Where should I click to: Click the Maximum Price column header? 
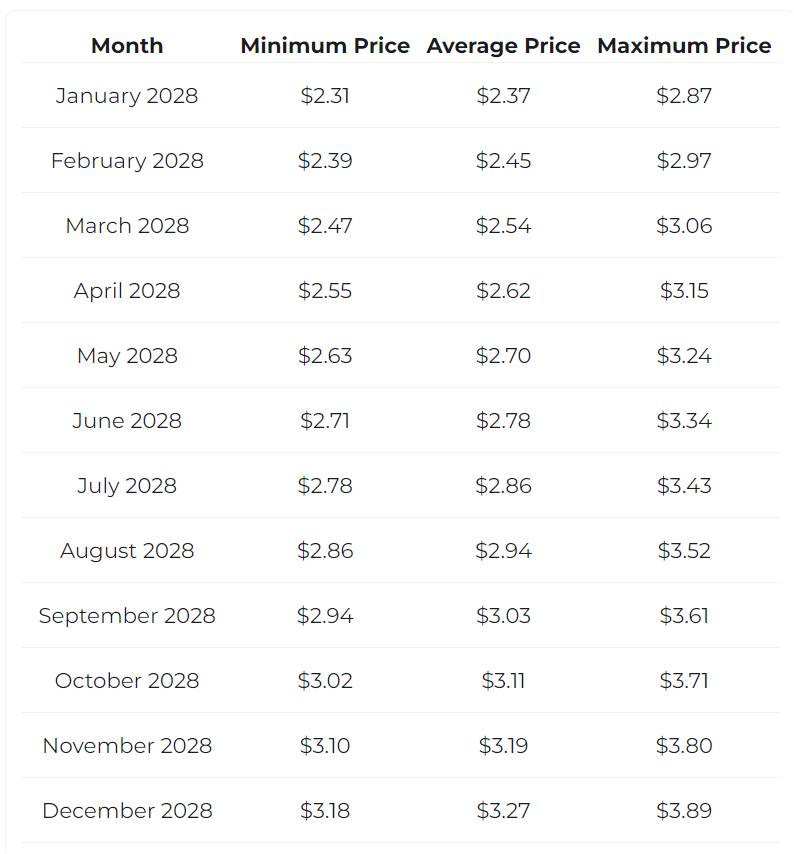point(684,46)
